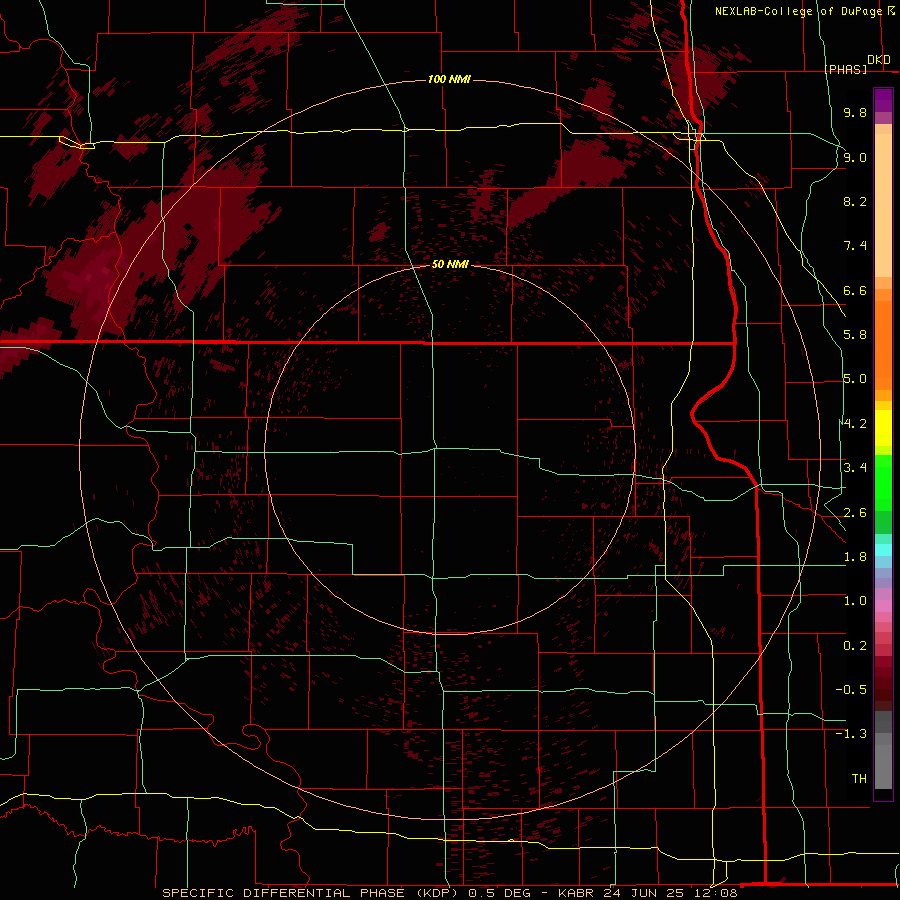Click the "KABR" station ID in the caption
Screen dimensions: 900x900
[577, 893]
